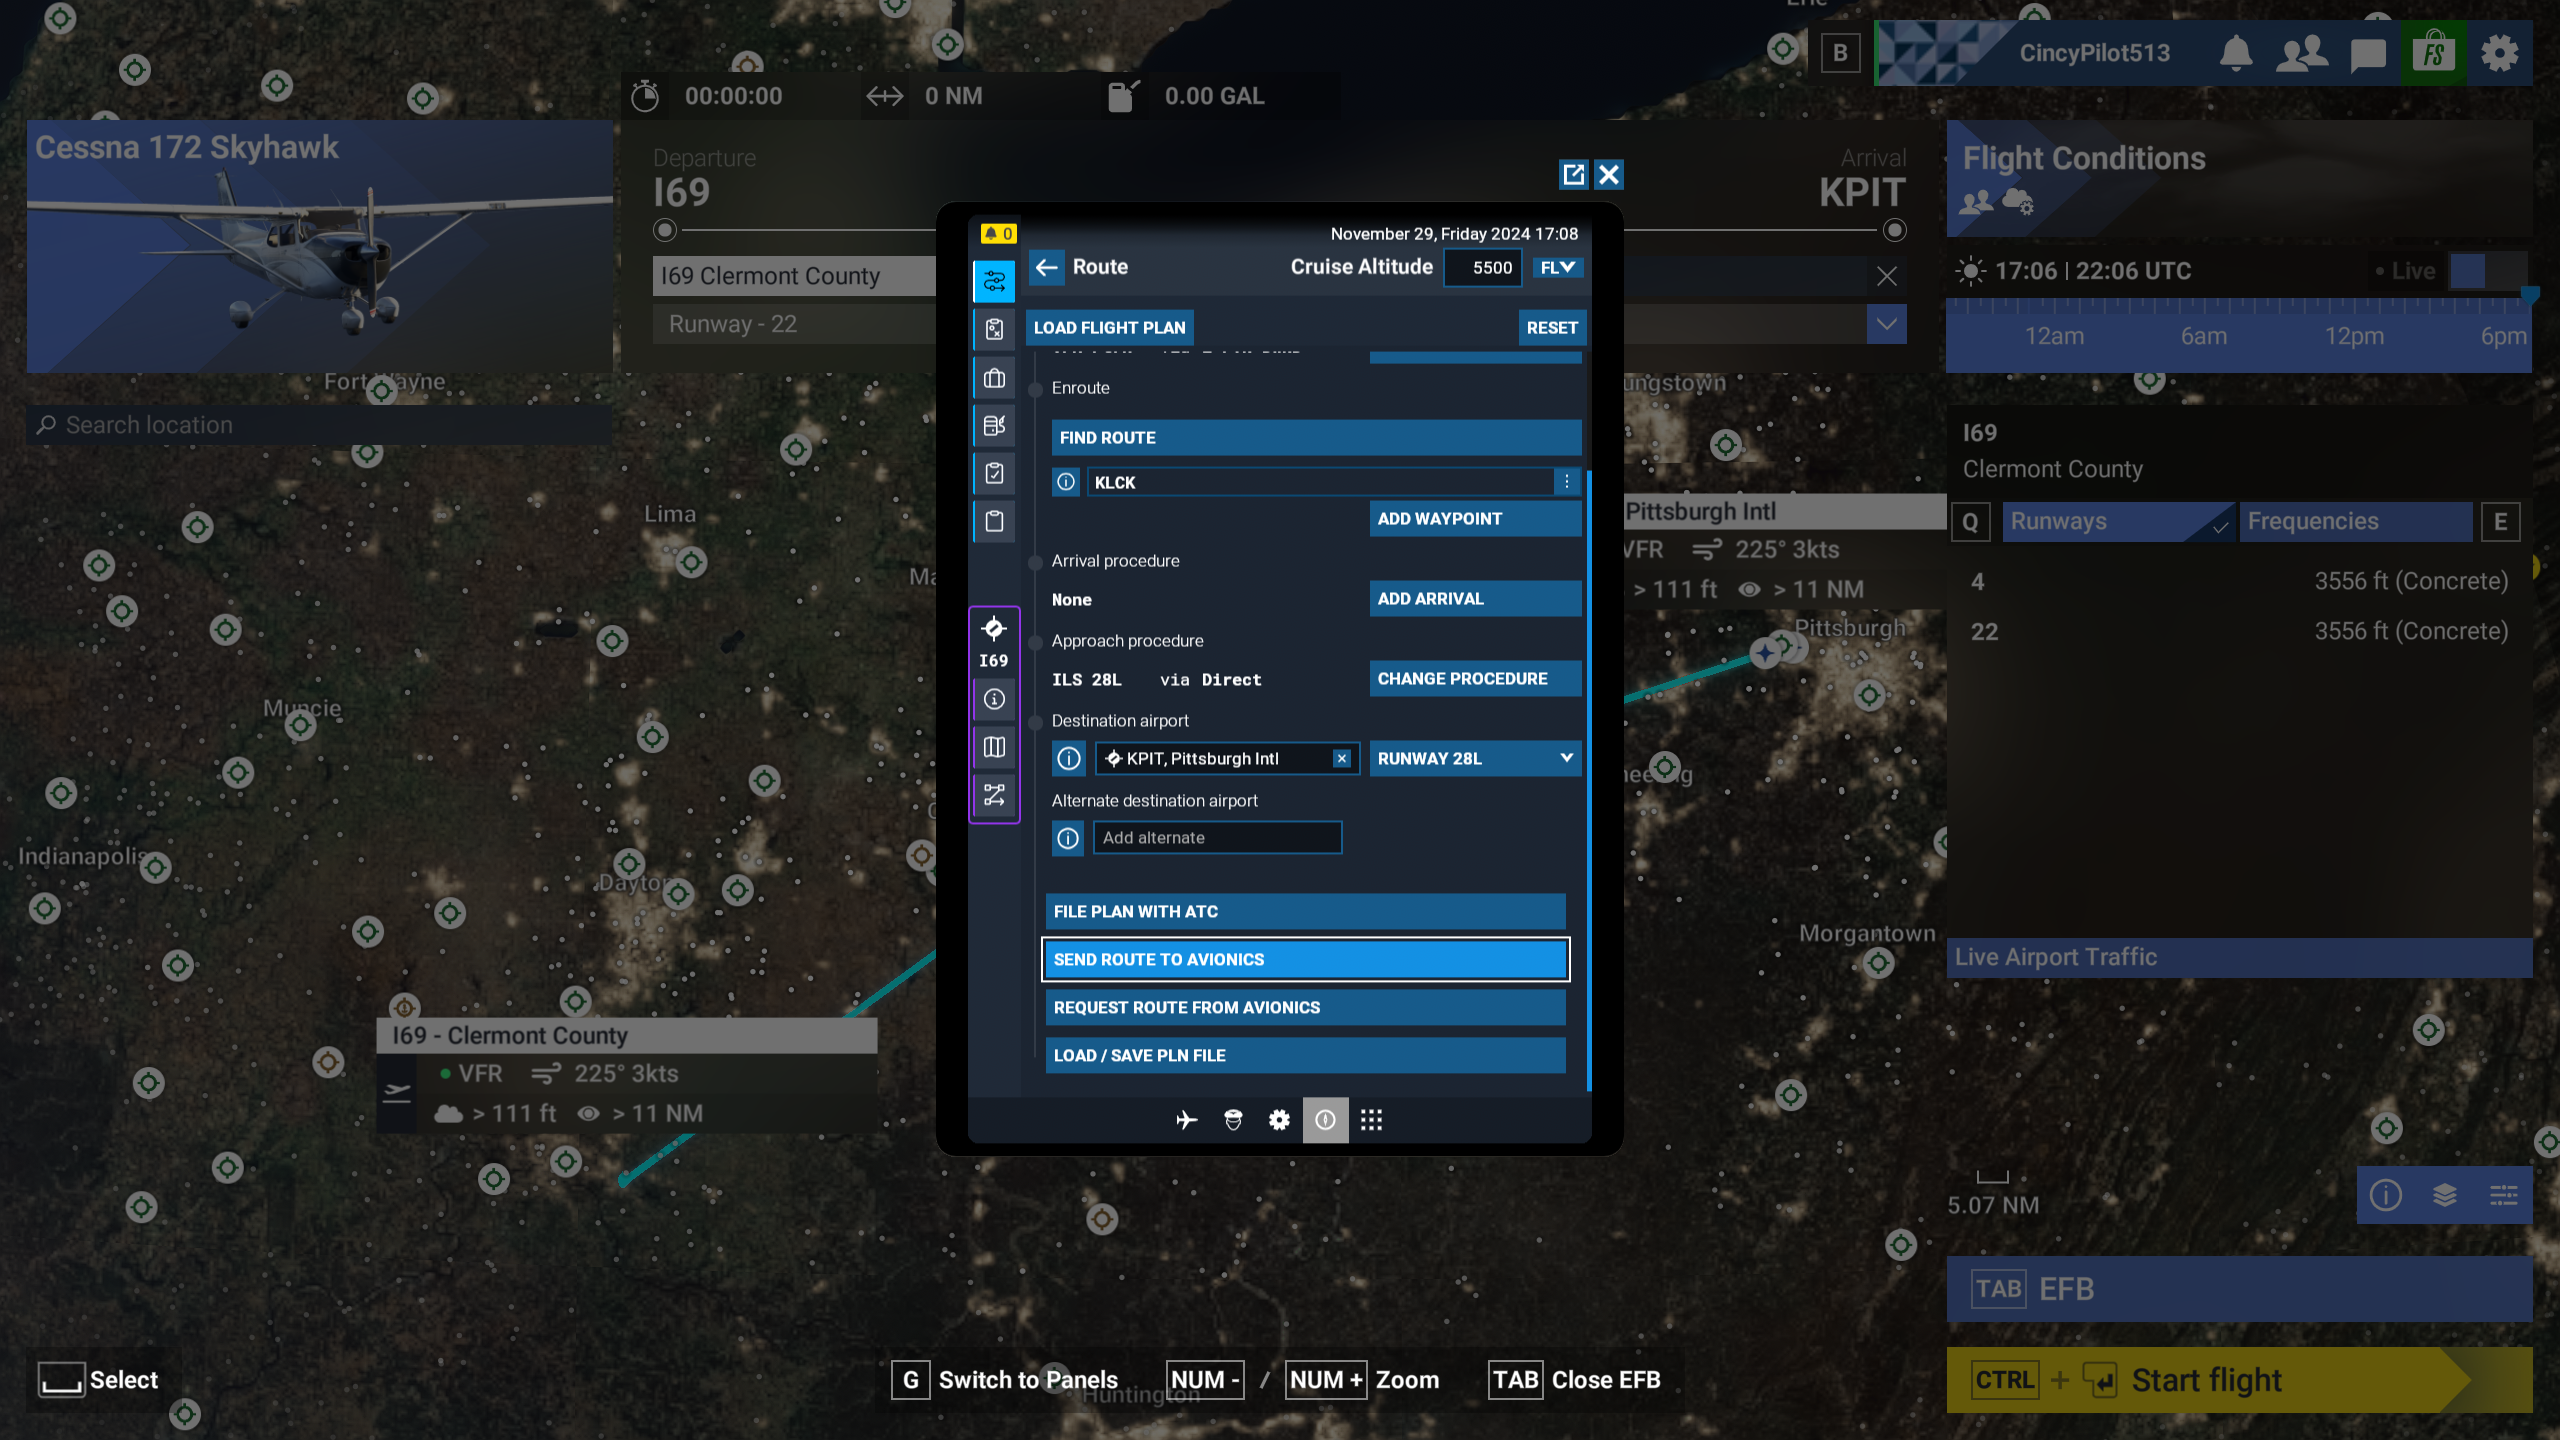Click ADD WAYPOINT
Screen dimensions: 2560x1440
point(1476,519)
